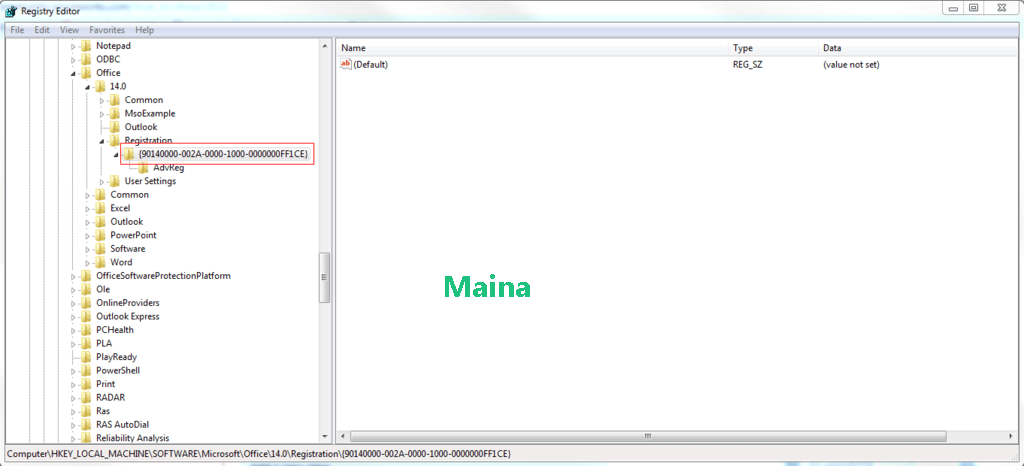This screenshot has height=466, width=1024.
Task: Click tree pane scroll up arrow
Action: coord(325,46)
